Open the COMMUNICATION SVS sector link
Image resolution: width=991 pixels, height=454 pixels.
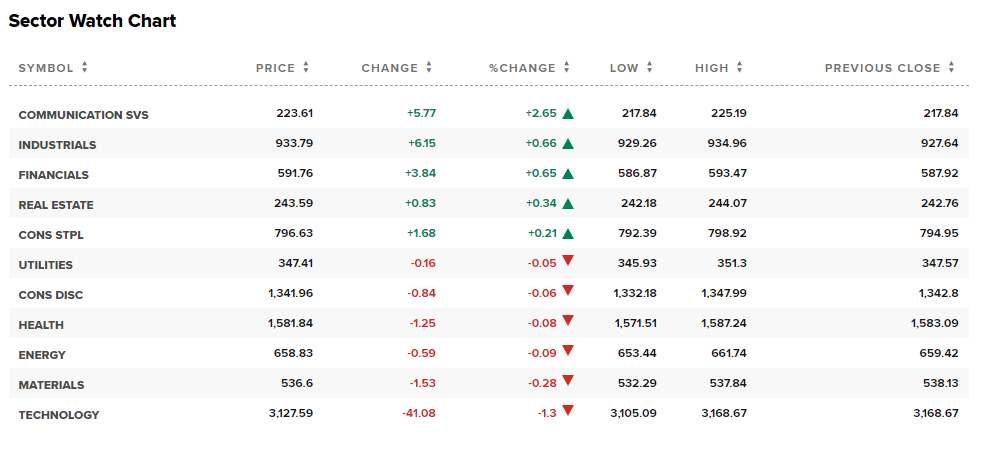click(x=83, y=115)
